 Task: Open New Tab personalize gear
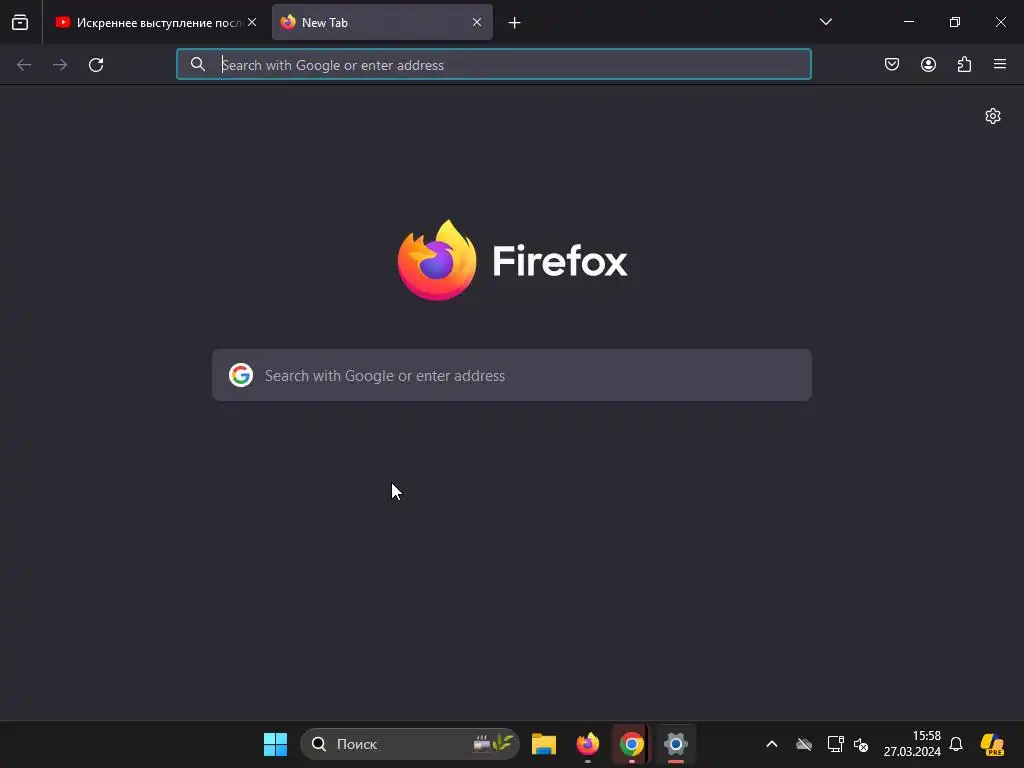point(993,116)
